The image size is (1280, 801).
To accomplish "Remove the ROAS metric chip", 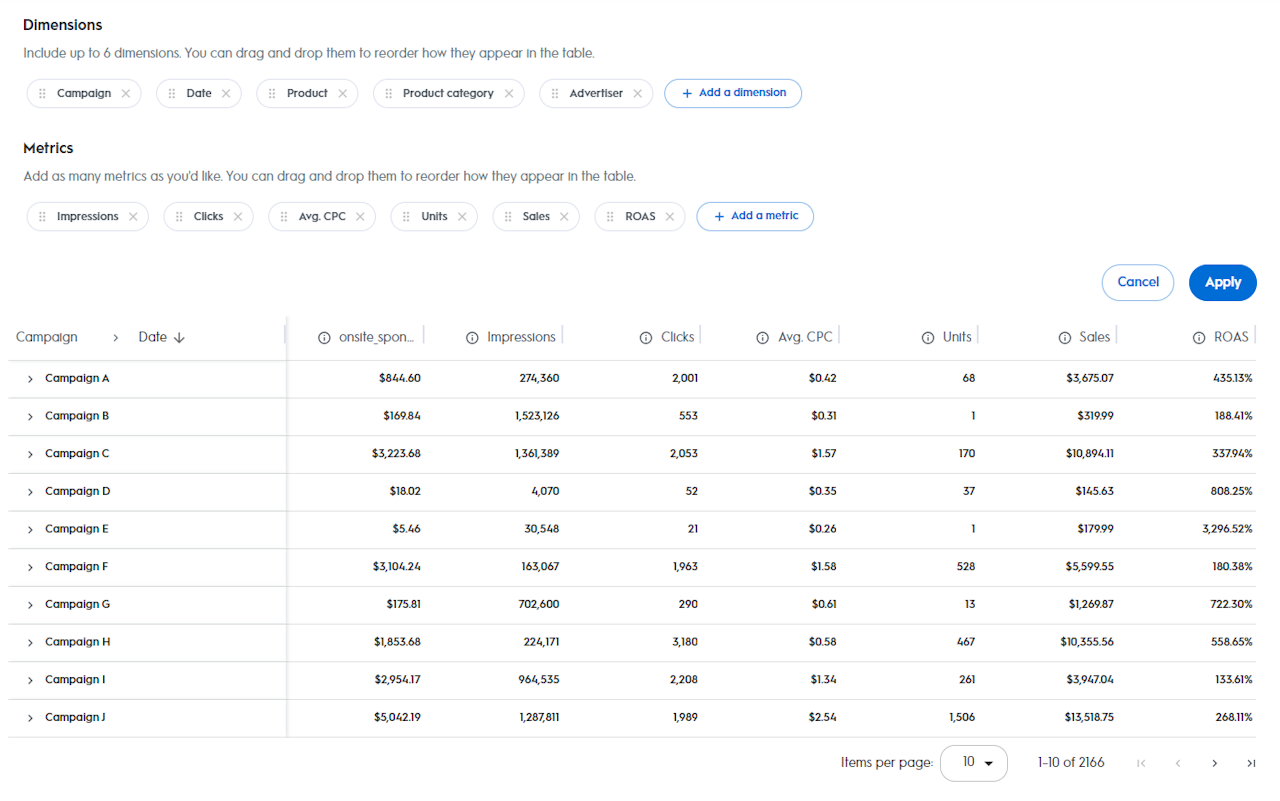I will [x=670, y=217].
